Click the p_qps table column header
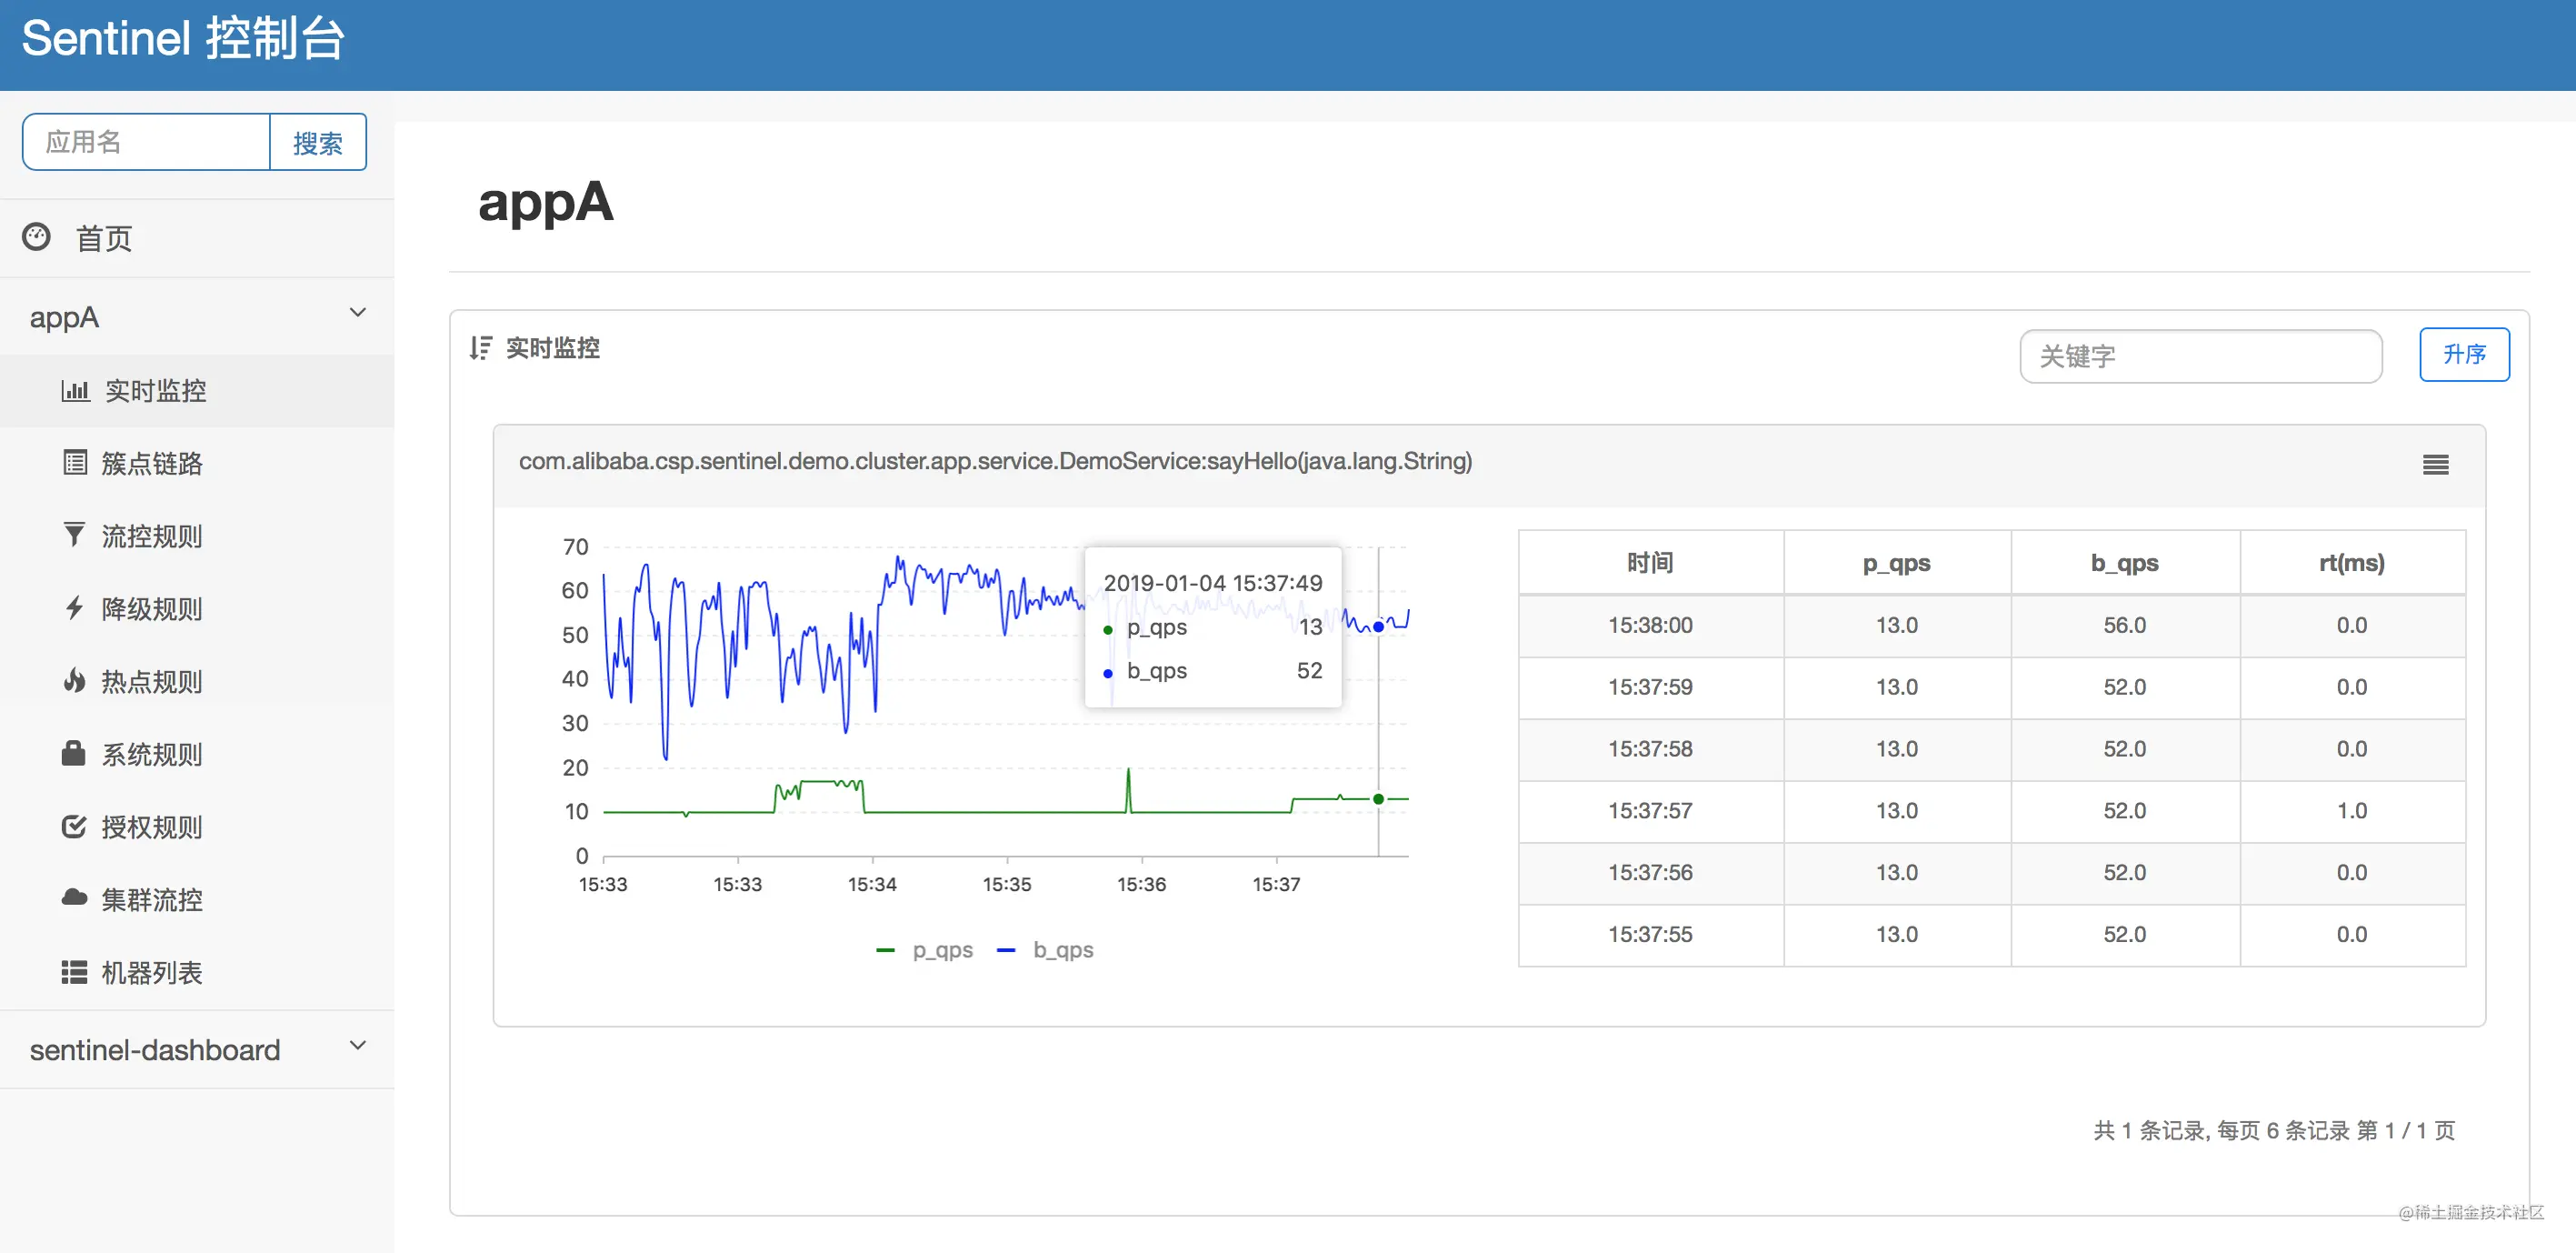 (x=1896, y=563)
